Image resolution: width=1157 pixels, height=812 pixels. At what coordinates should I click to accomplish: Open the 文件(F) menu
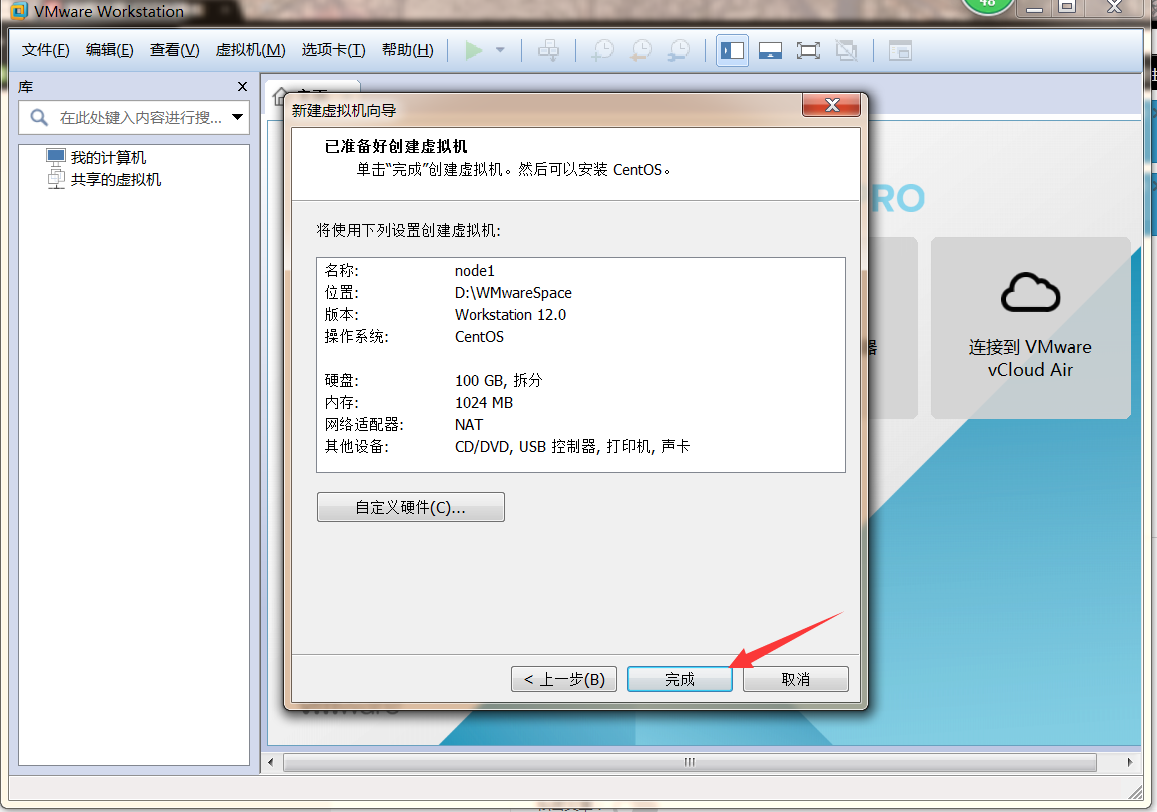tap(46, 49)
